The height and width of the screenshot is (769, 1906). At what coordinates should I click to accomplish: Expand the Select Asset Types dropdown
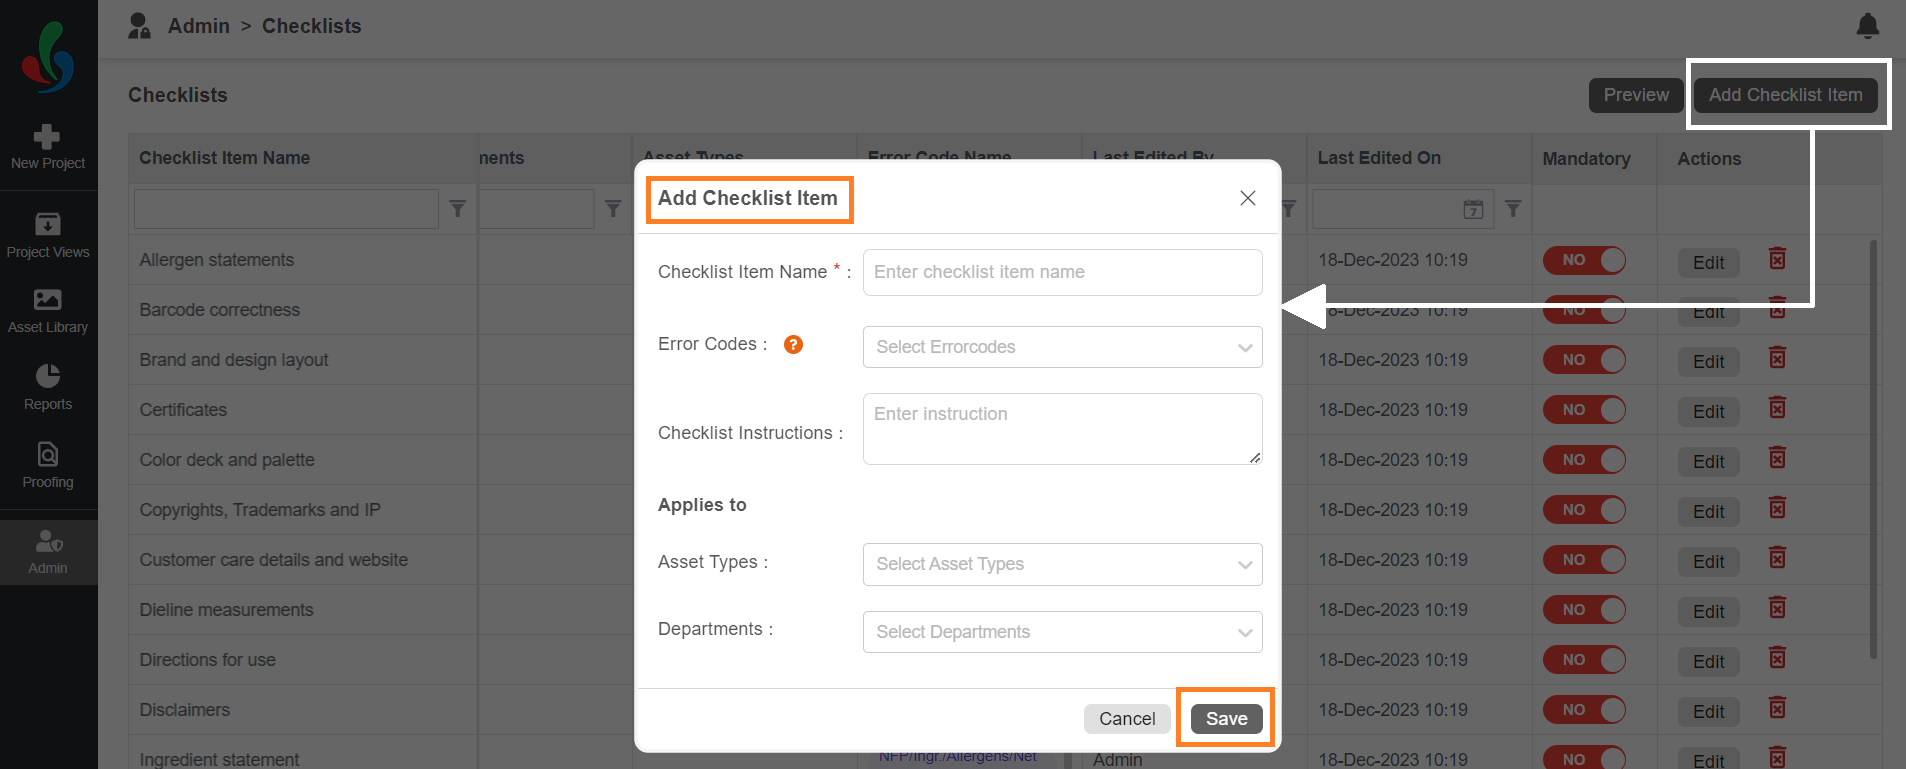pos(1062,564)
